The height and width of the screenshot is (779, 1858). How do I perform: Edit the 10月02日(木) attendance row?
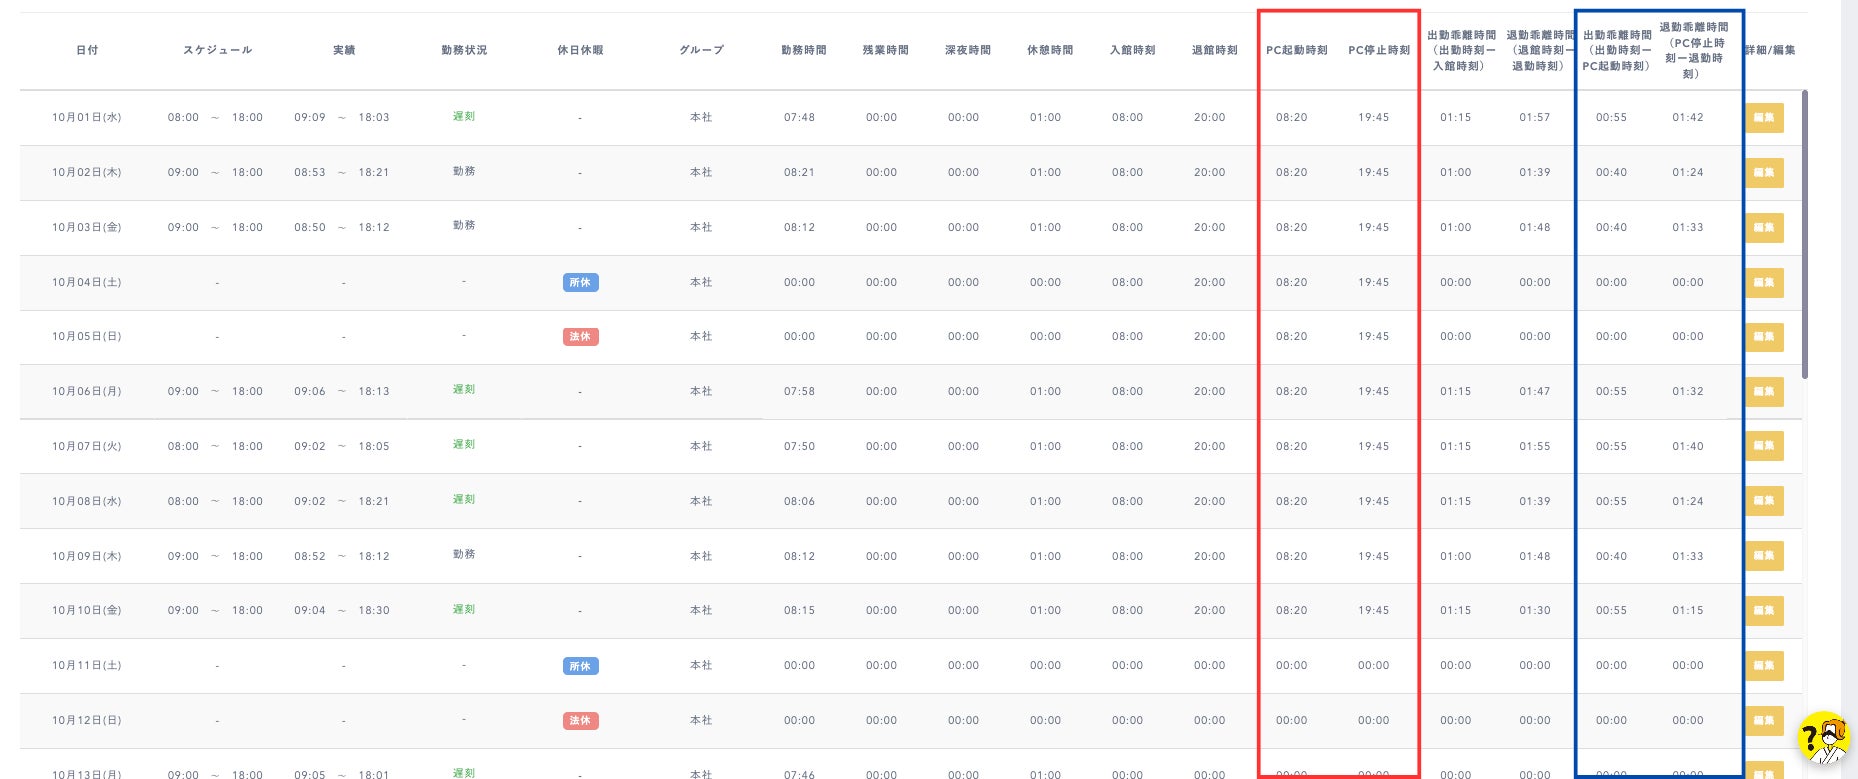click(x=1764, y=173)
